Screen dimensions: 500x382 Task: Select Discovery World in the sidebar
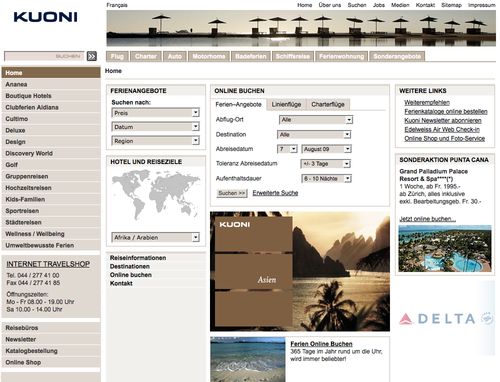coord(51,153)
